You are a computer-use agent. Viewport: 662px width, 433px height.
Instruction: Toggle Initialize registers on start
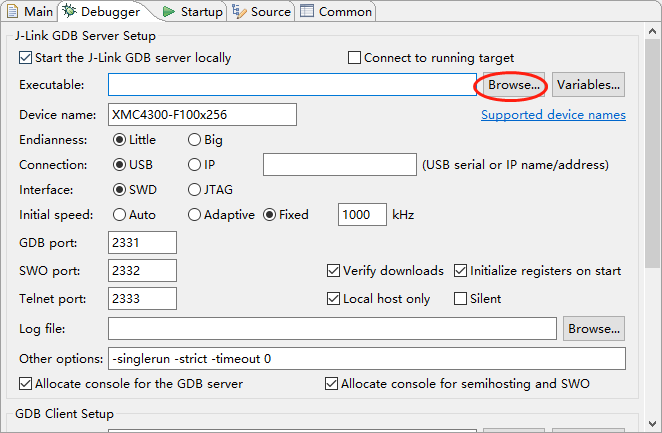coord(460,271)
